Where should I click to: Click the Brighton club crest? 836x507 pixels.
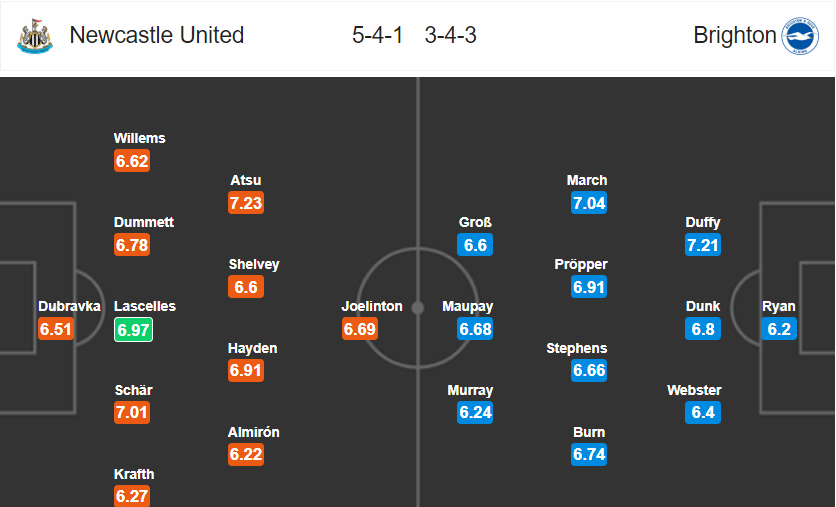[799, 36]
